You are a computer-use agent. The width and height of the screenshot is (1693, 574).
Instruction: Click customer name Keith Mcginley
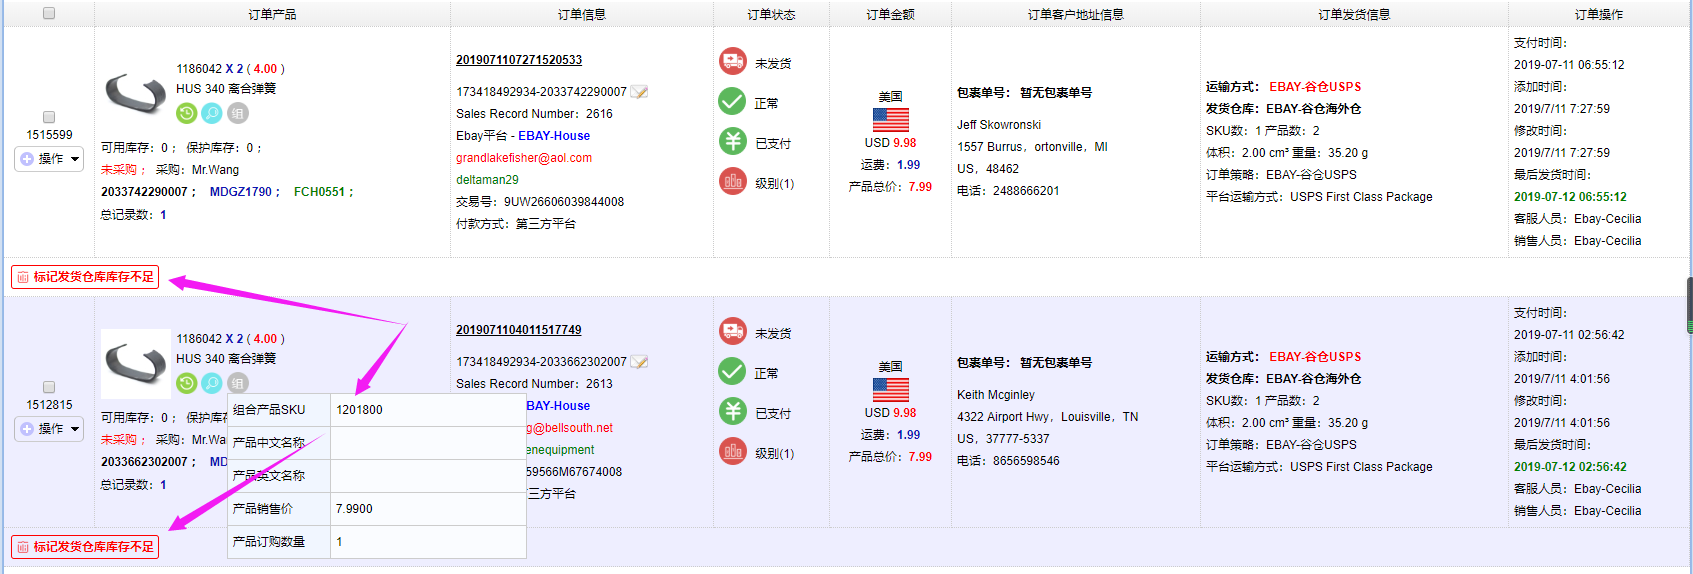996,395
